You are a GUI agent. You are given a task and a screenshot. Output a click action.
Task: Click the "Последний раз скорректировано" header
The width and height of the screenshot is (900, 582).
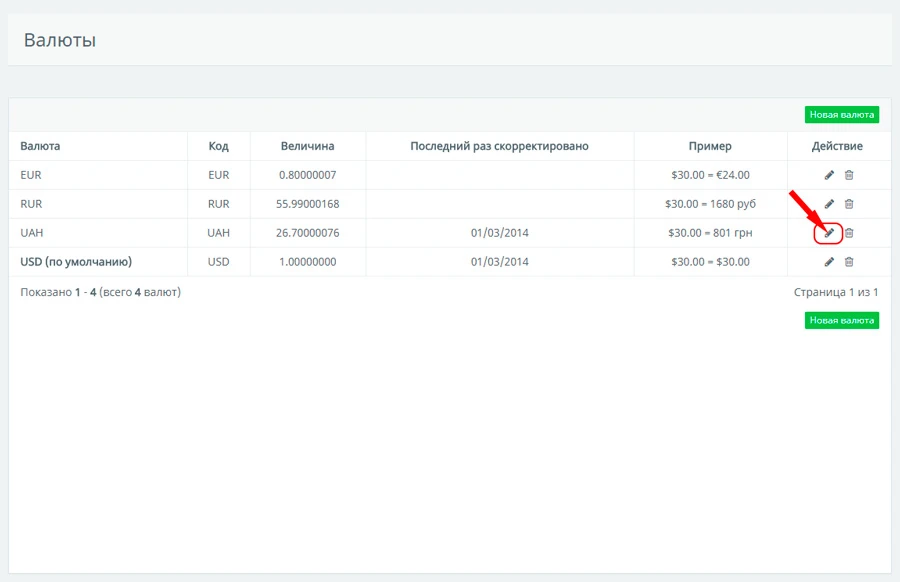coord(499,146)
